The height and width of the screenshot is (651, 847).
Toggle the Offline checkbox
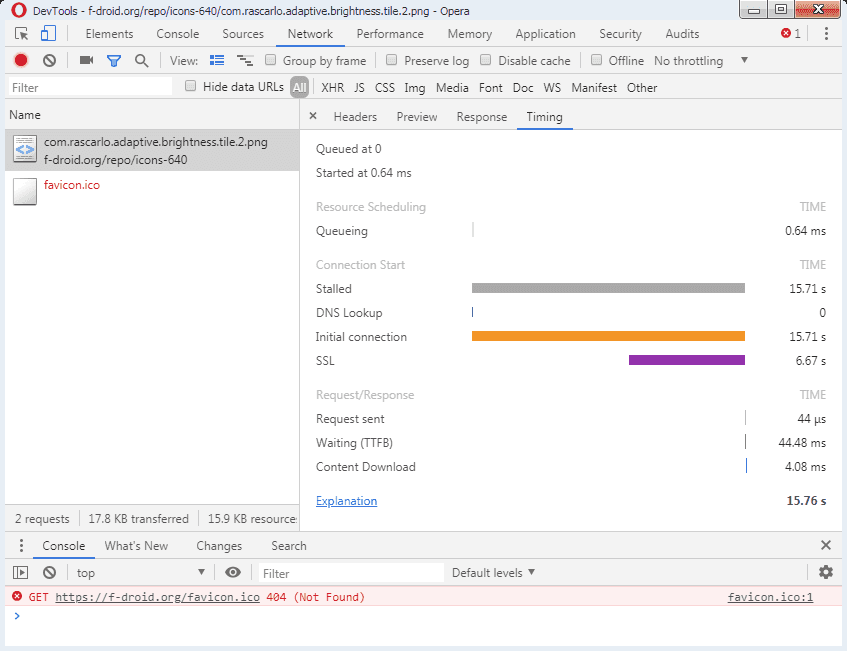(596, 60)
